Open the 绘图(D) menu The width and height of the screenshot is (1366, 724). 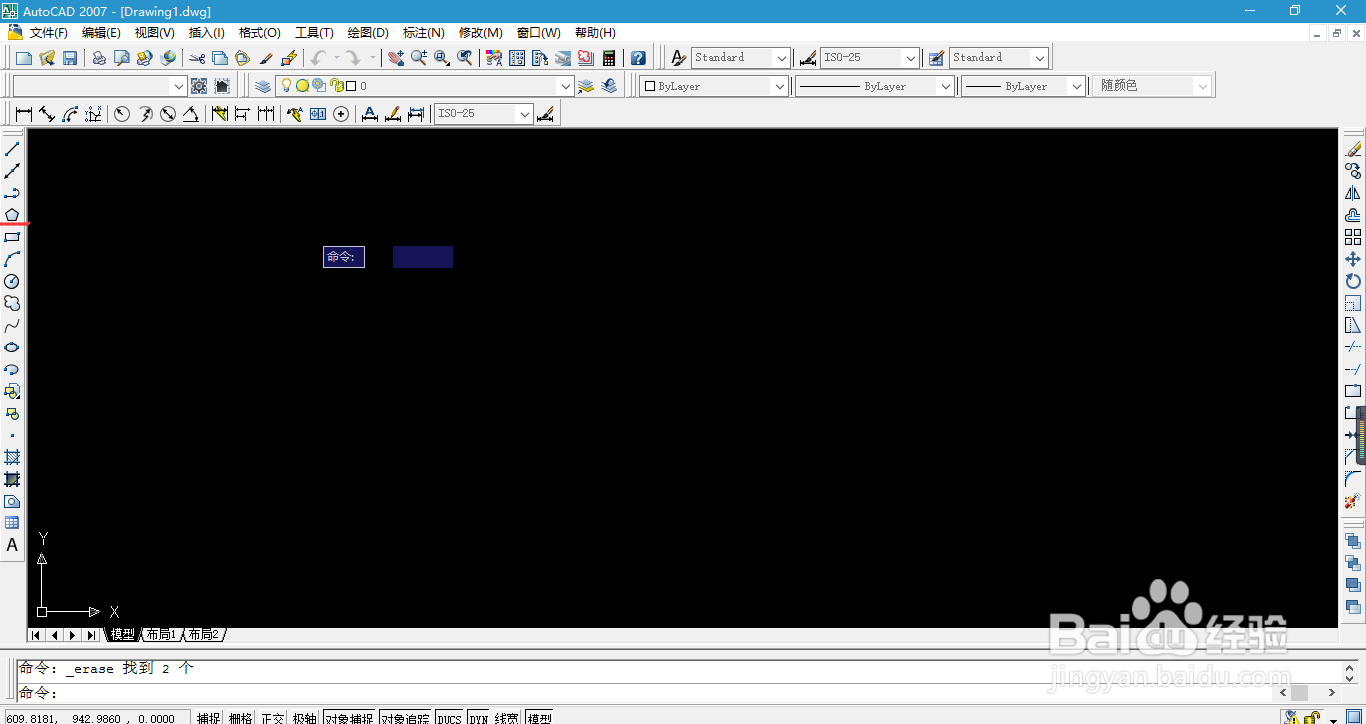coord(368,33)
